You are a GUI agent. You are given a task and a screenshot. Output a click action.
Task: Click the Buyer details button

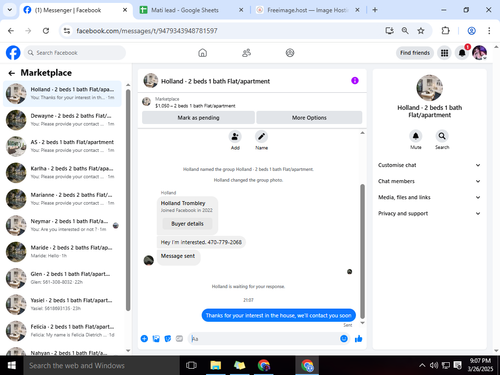187,224
